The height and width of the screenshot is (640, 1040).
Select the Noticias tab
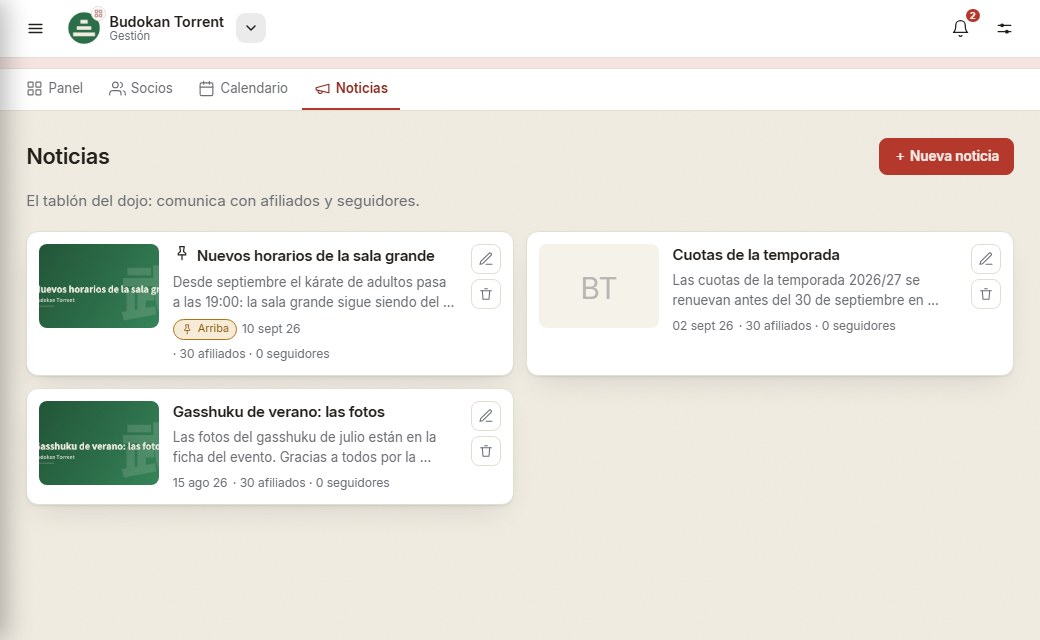pyautogui.click(x=351, y=88)
